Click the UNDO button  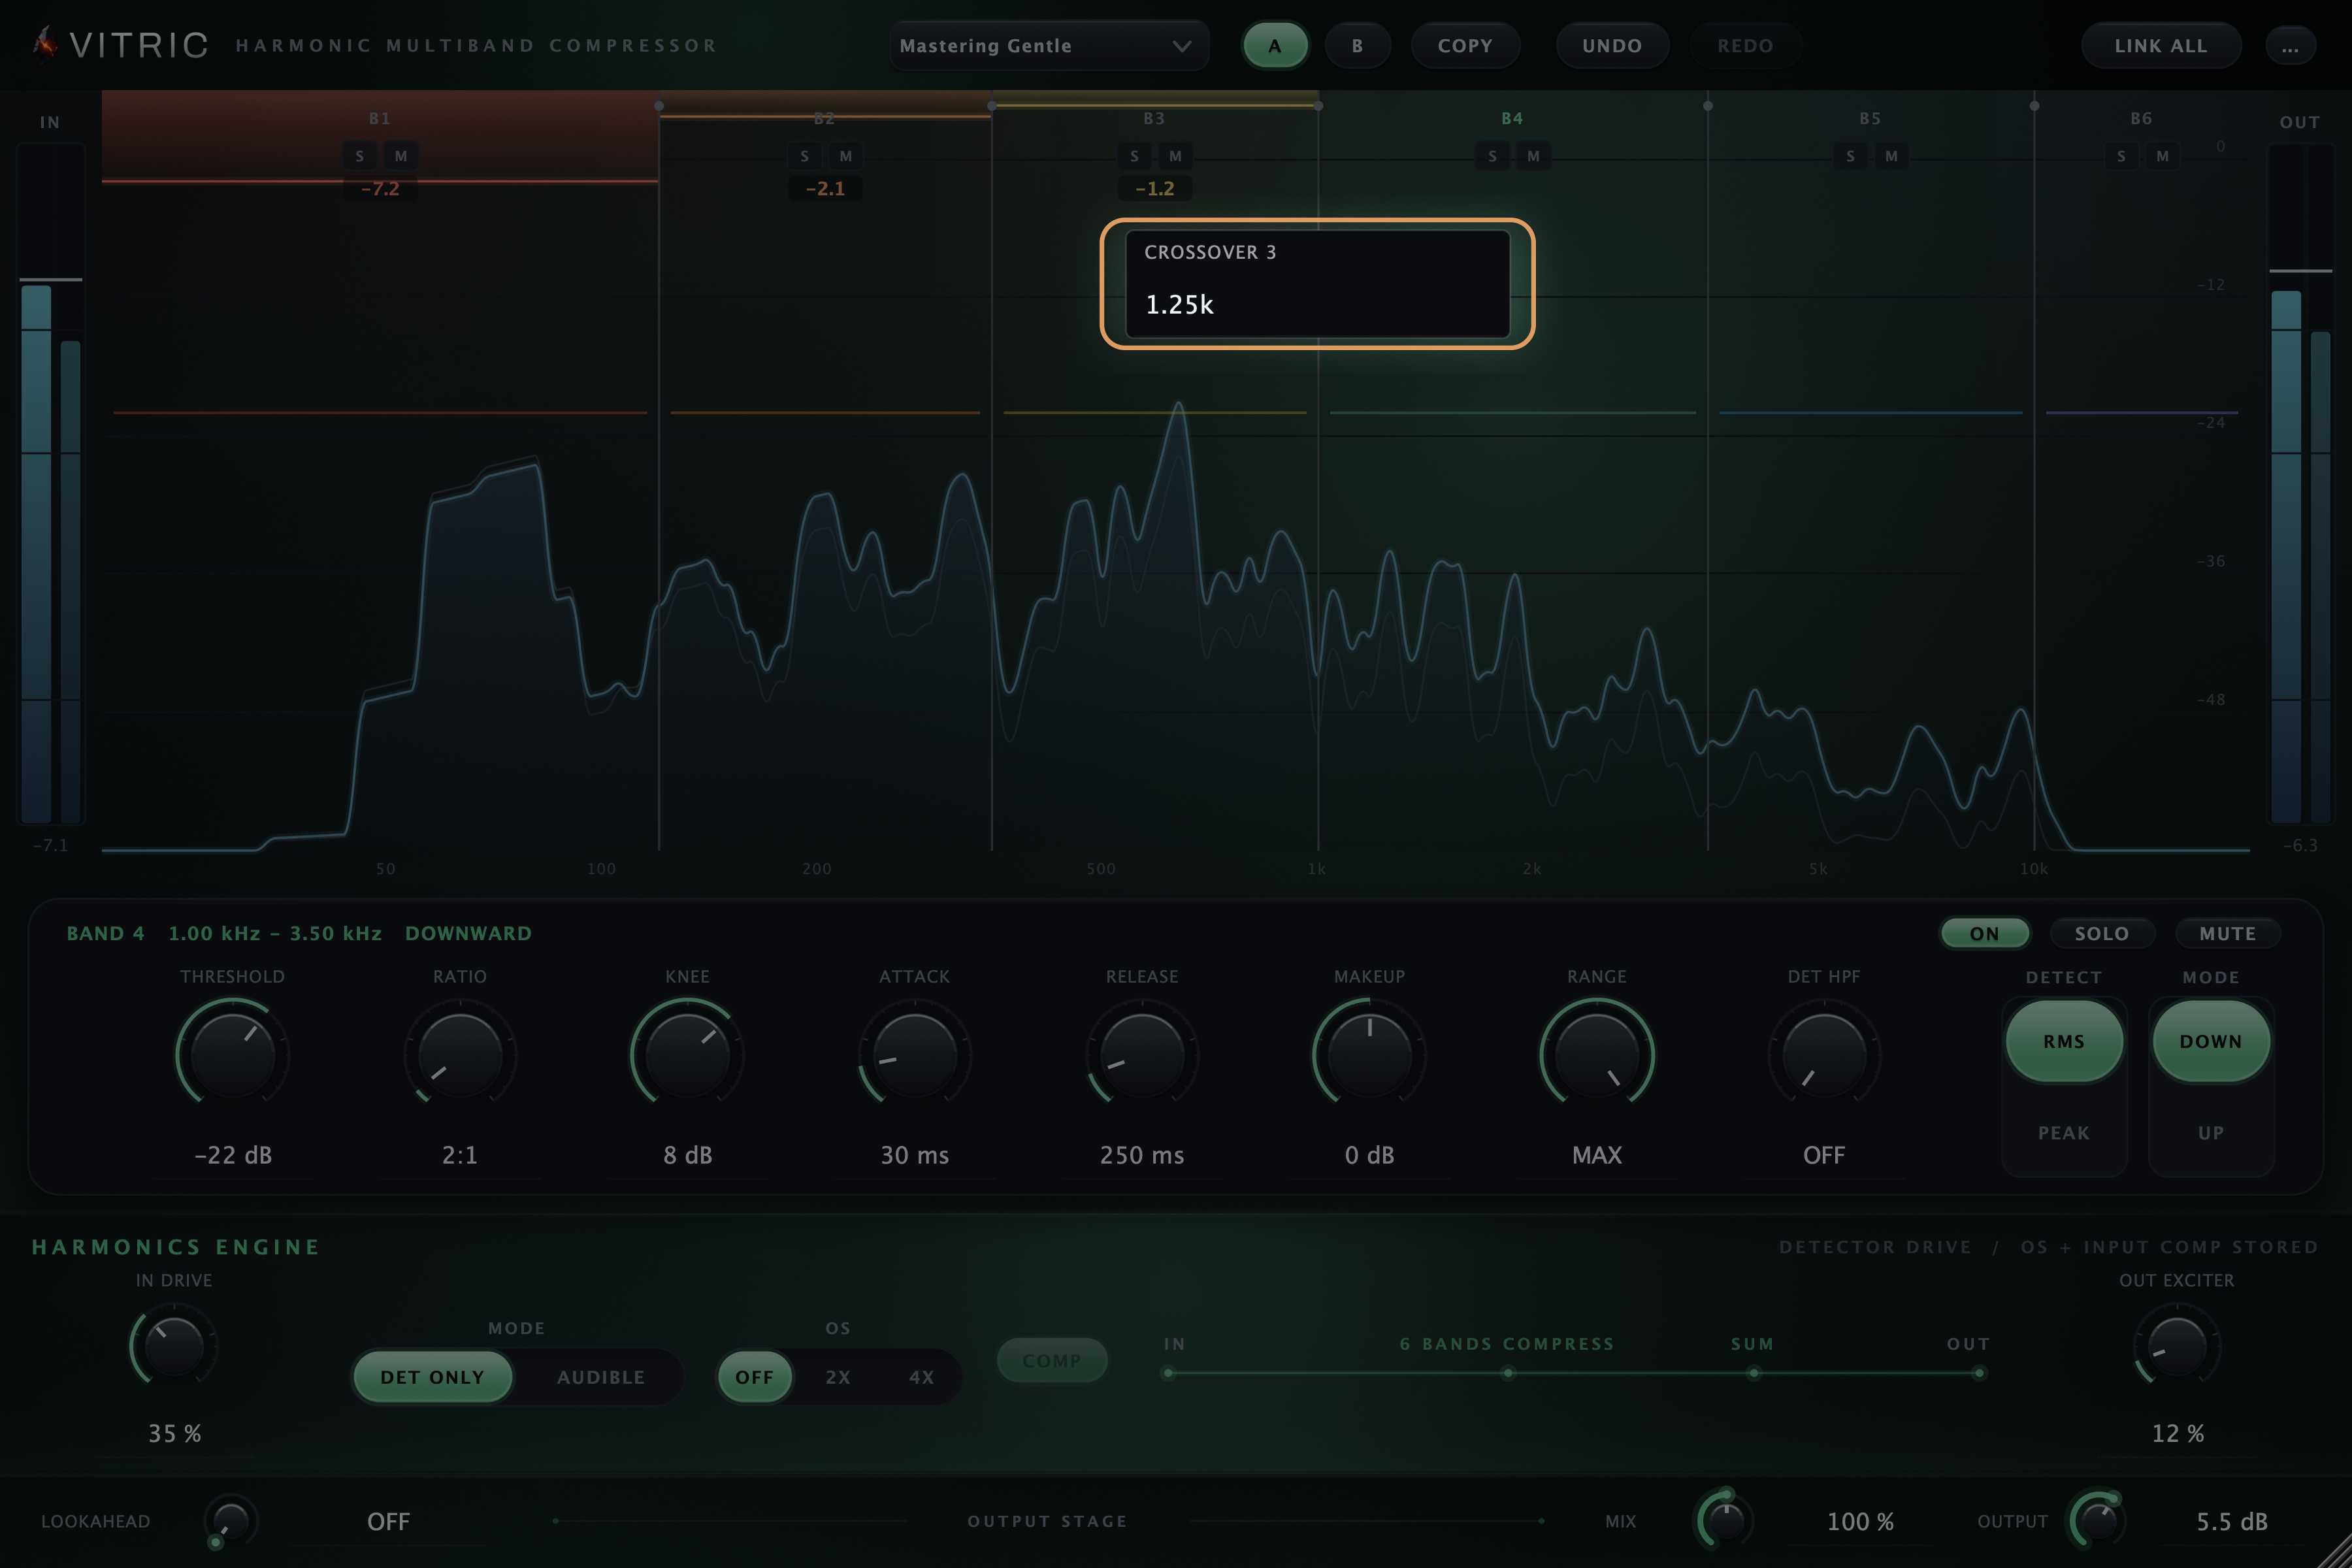[1612, 46]
